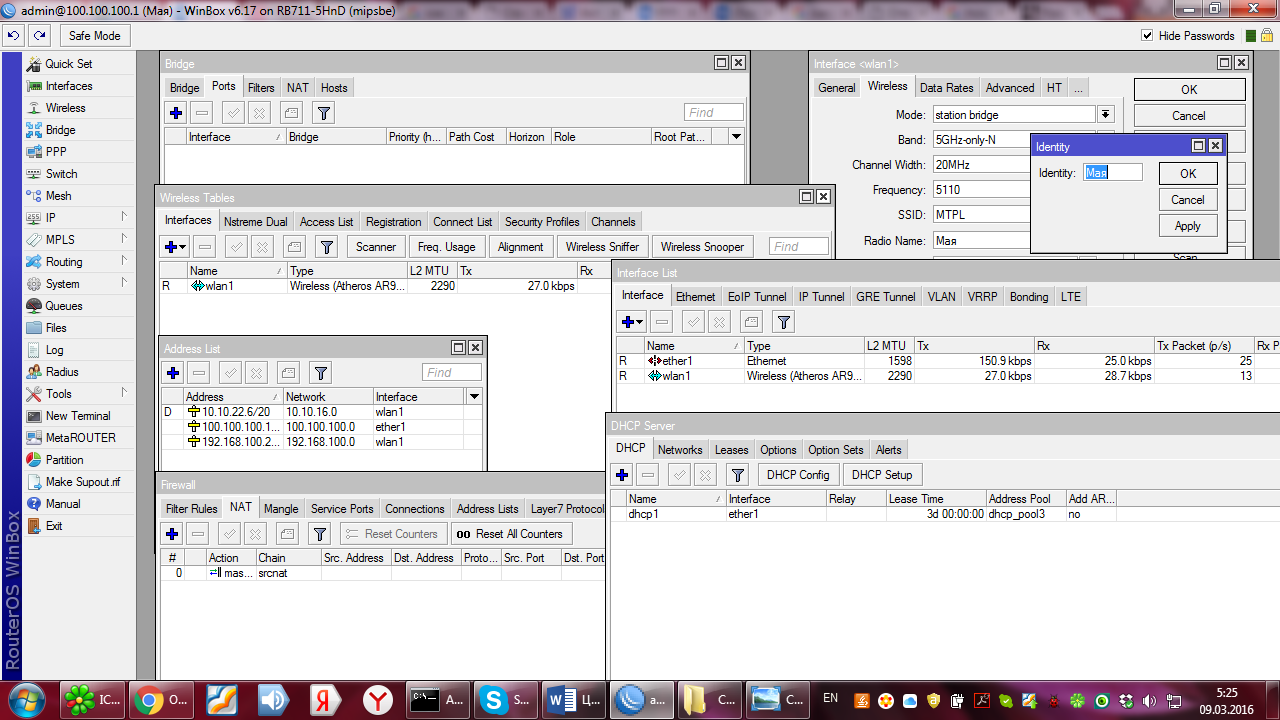Expand the column dropdown in Address List table
Screen dimensions: 1280x720
tap(474, 397)
